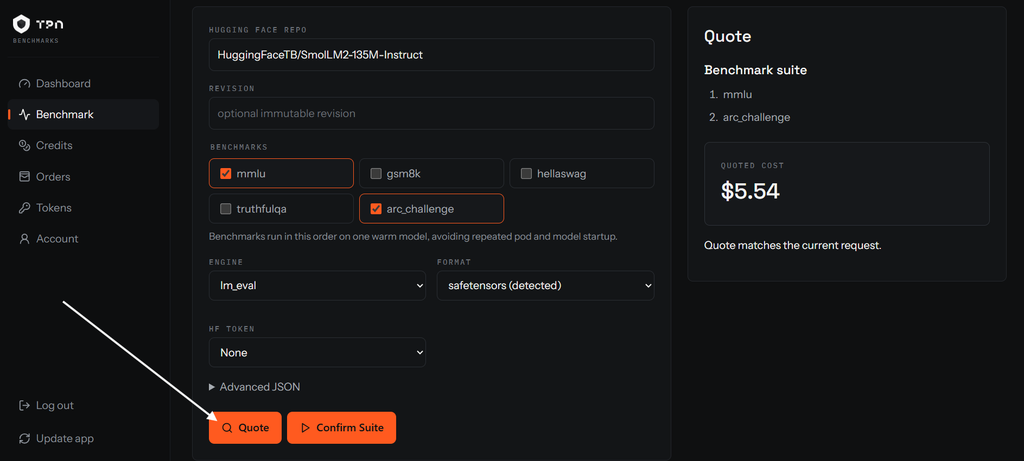Click the 'Benchmark suite' heading
Viewport: 1024px width, 461px height.
click(756, 70)
